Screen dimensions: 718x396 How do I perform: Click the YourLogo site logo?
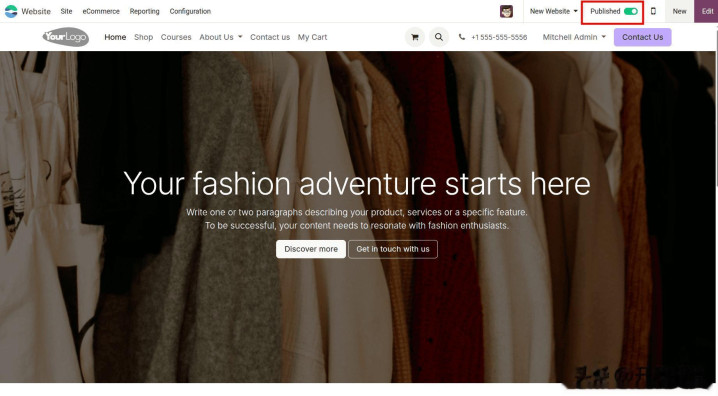(66, 37)
